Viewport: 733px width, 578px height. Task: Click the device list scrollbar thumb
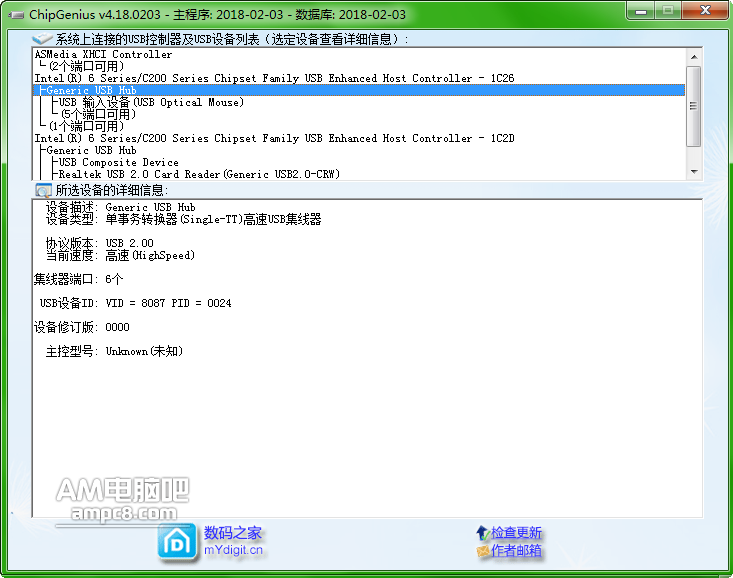694,106
